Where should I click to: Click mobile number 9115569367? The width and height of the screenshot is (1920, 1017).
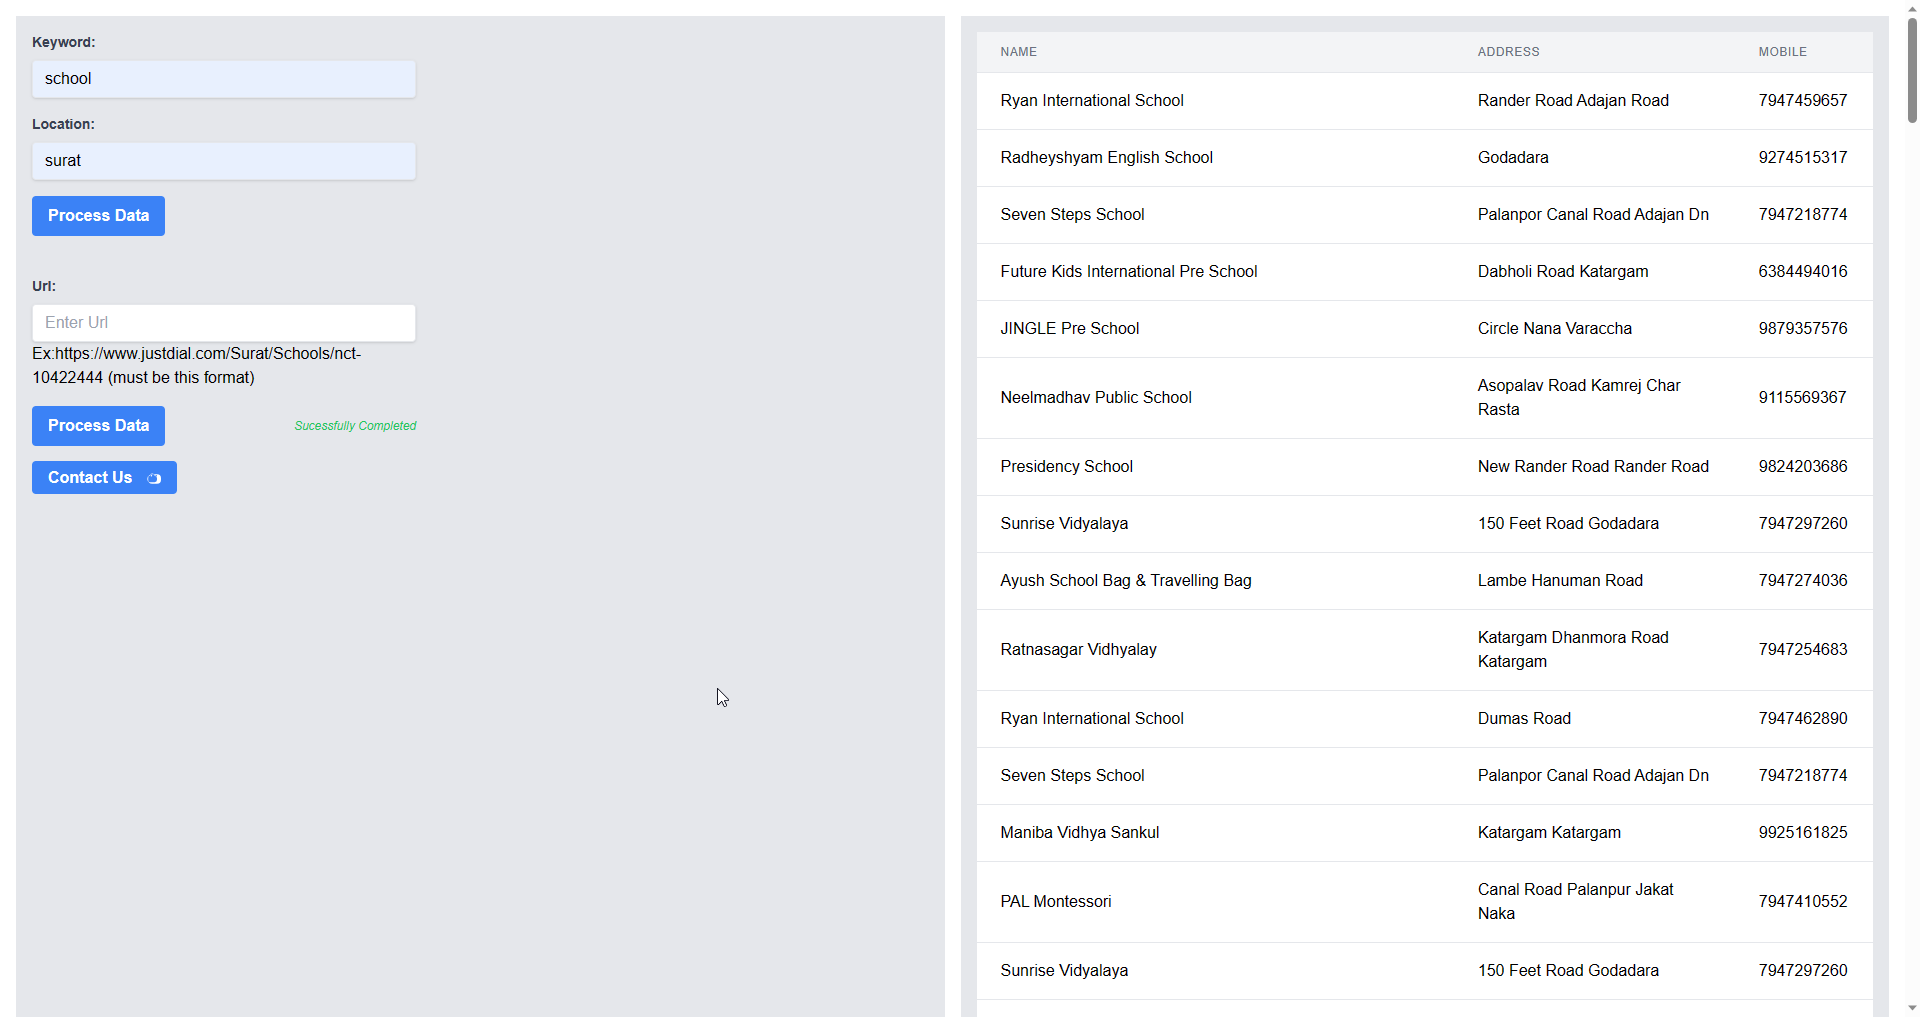[x=1802, y=398]
